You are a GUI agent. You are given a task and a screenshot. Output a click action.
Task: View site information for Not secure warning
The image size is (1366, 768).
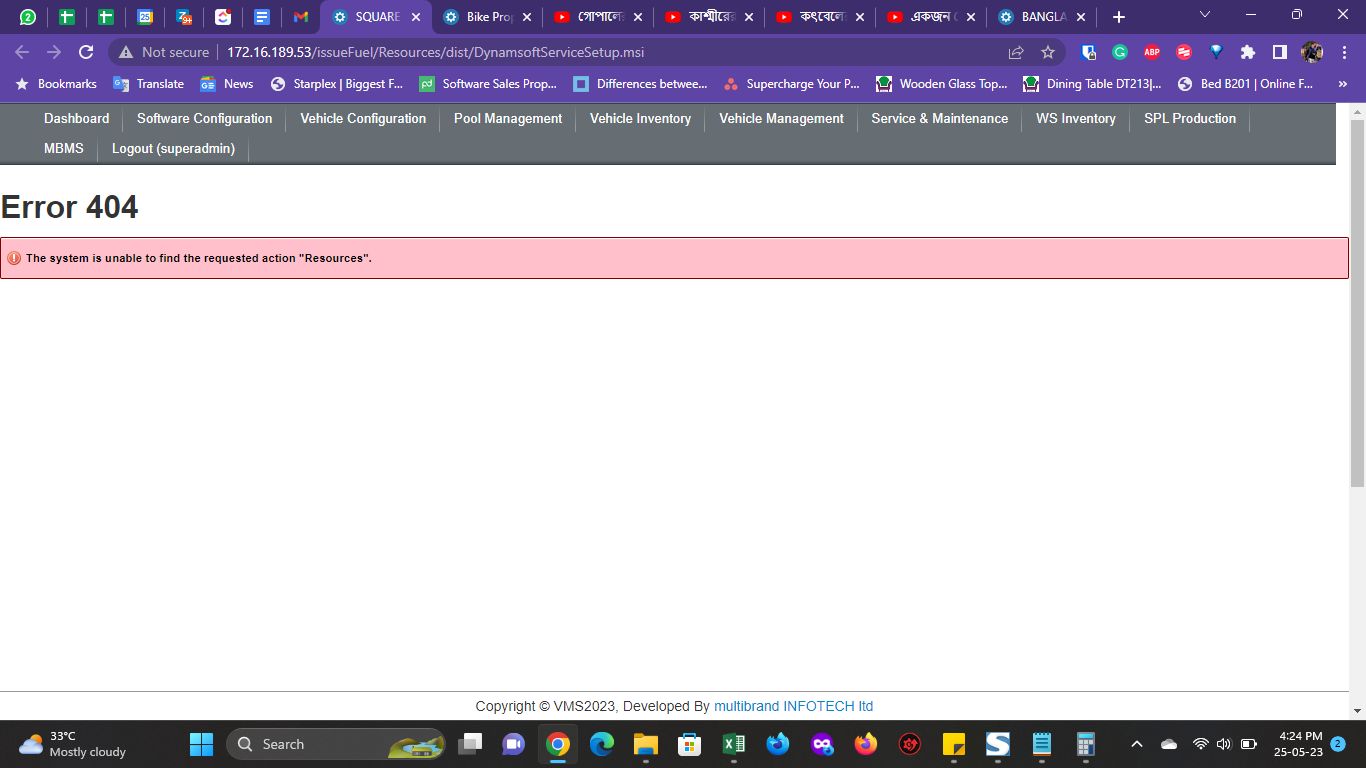tap(164, 52)
